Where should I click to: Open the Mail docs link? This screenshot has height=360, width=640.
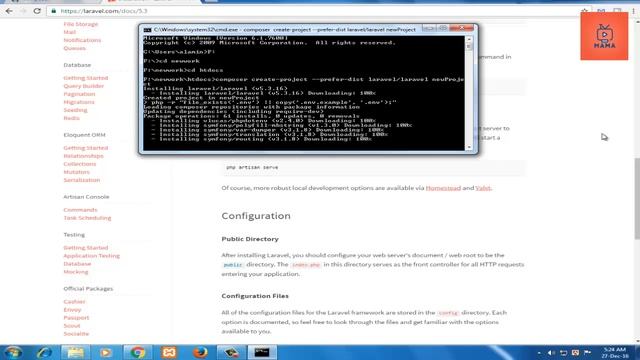(69, 32)
